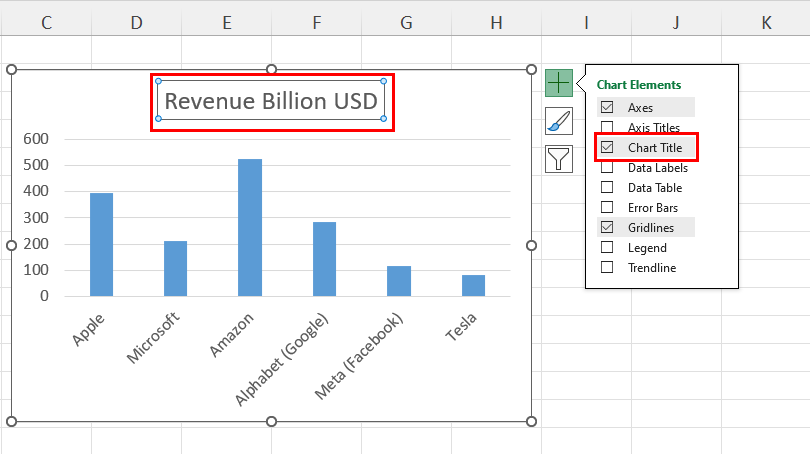The width and height of the screenshot is (810, 454).
Task: Open the Chart Styles paintbrush button
Action: 558,121
